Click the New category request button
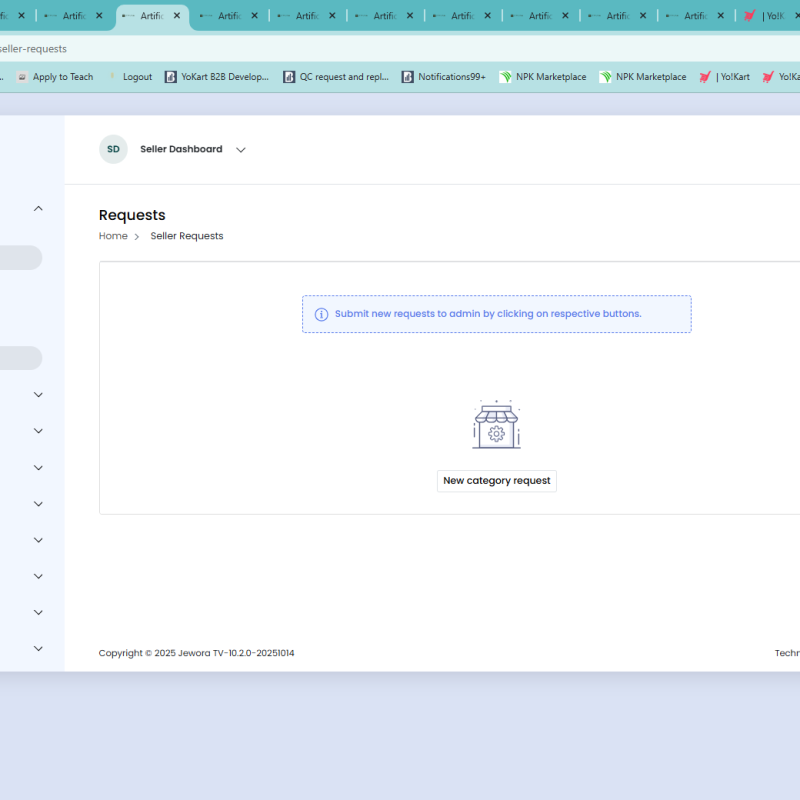 [x=497, y=481]
